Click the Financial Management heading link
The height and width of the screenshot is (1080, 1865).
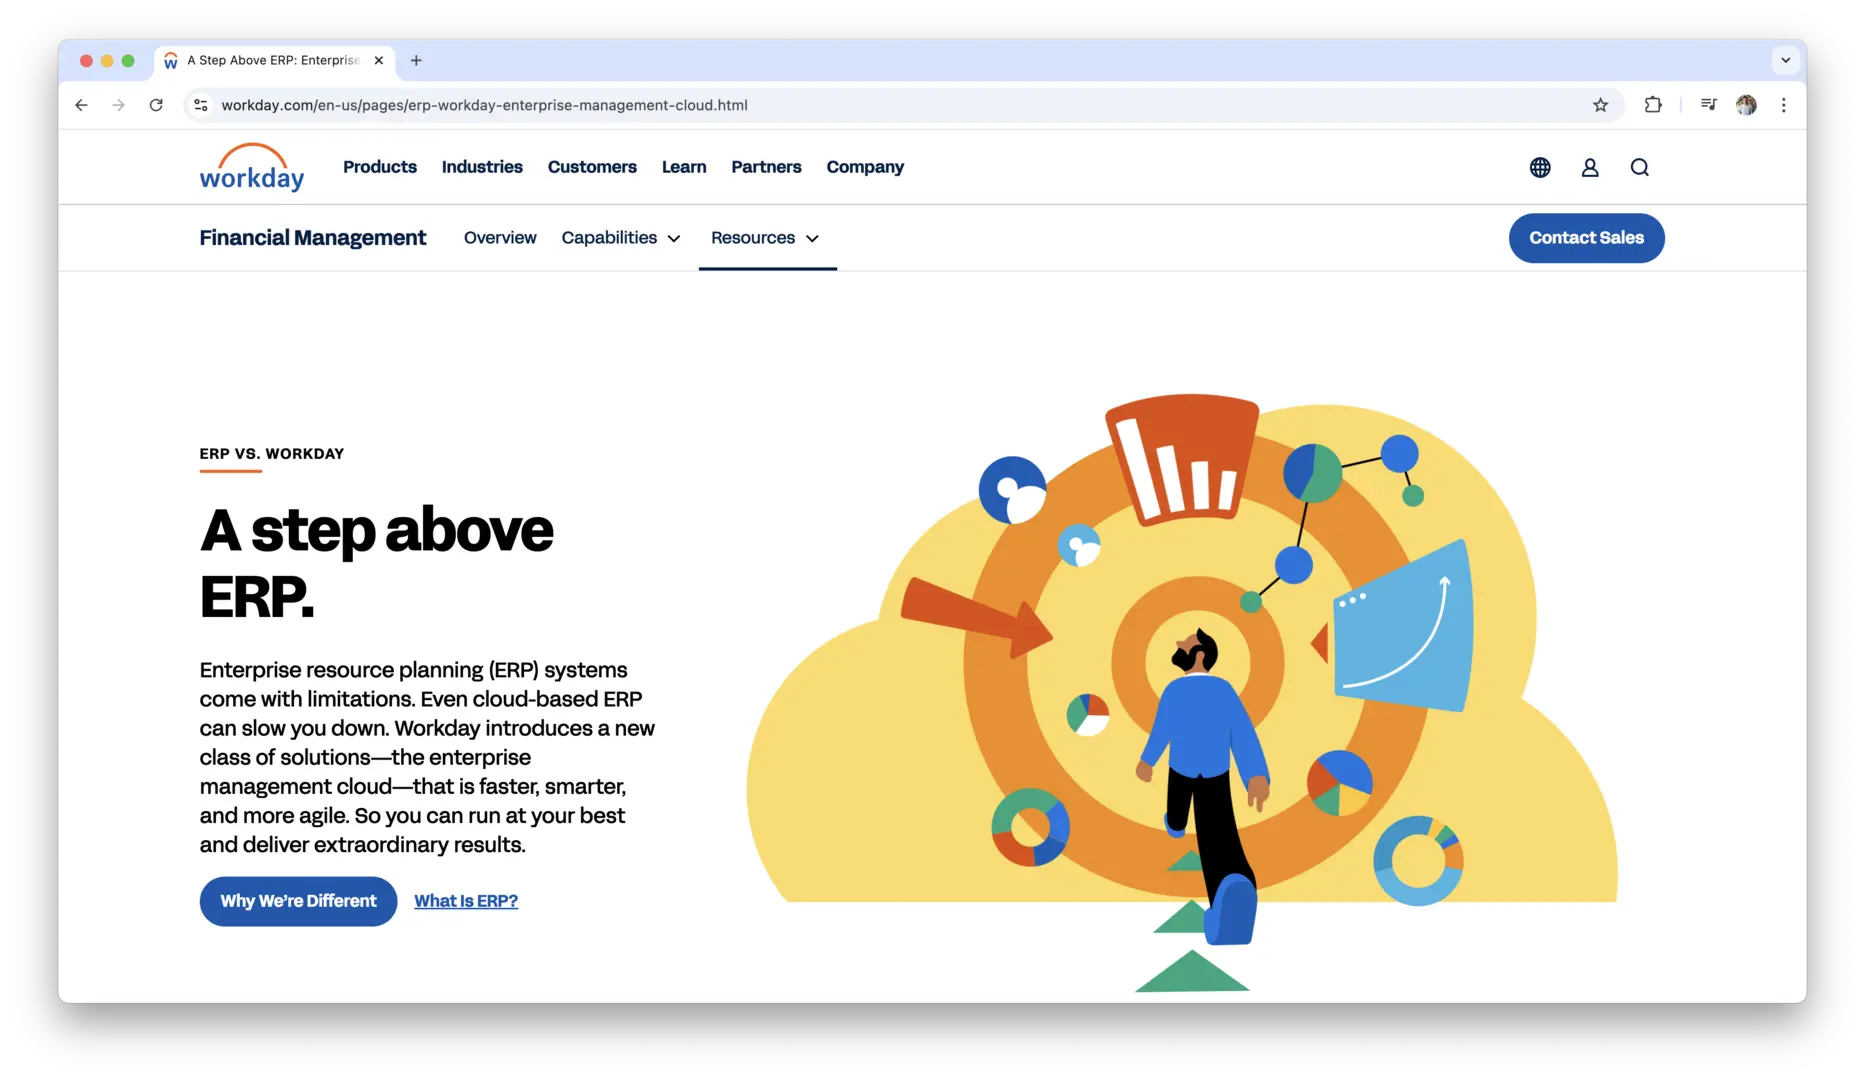(x=313, y=238)
